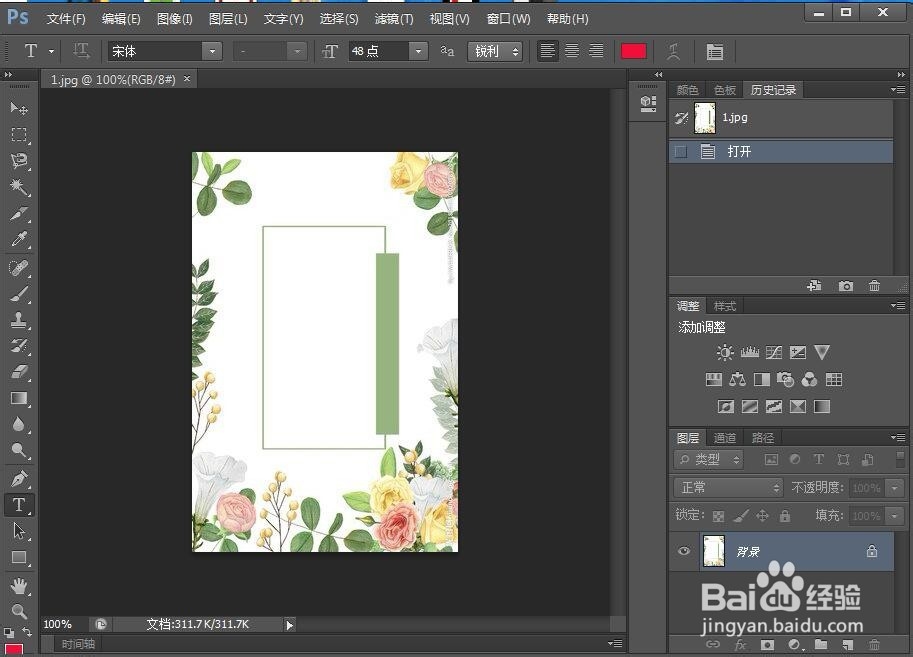Viewport: 913px width, 657px height.
Task: Left align text
Action: (547, 51)
